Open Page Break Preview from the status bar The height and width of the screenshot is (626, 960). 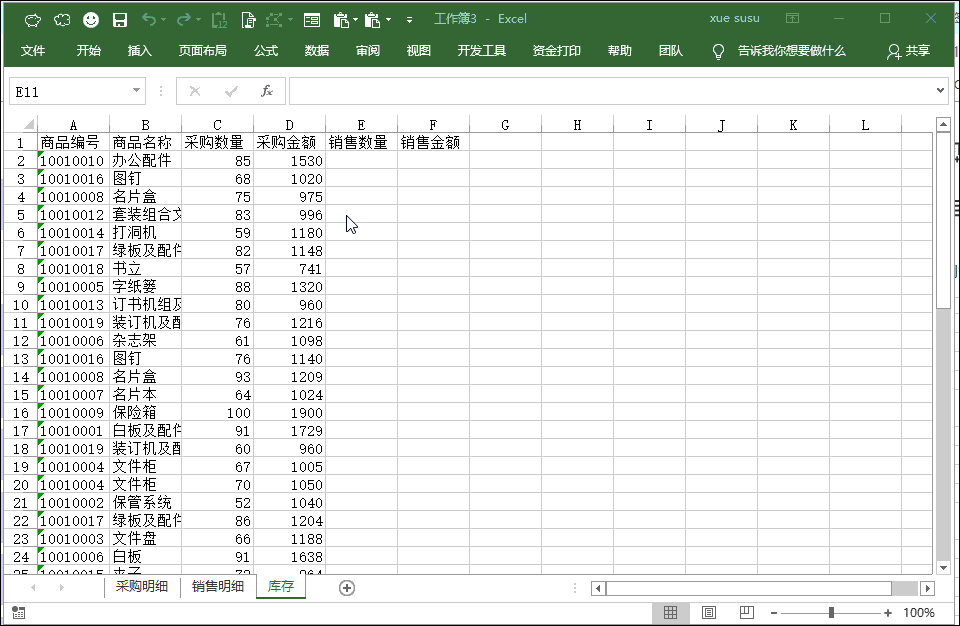click(746, 612)
